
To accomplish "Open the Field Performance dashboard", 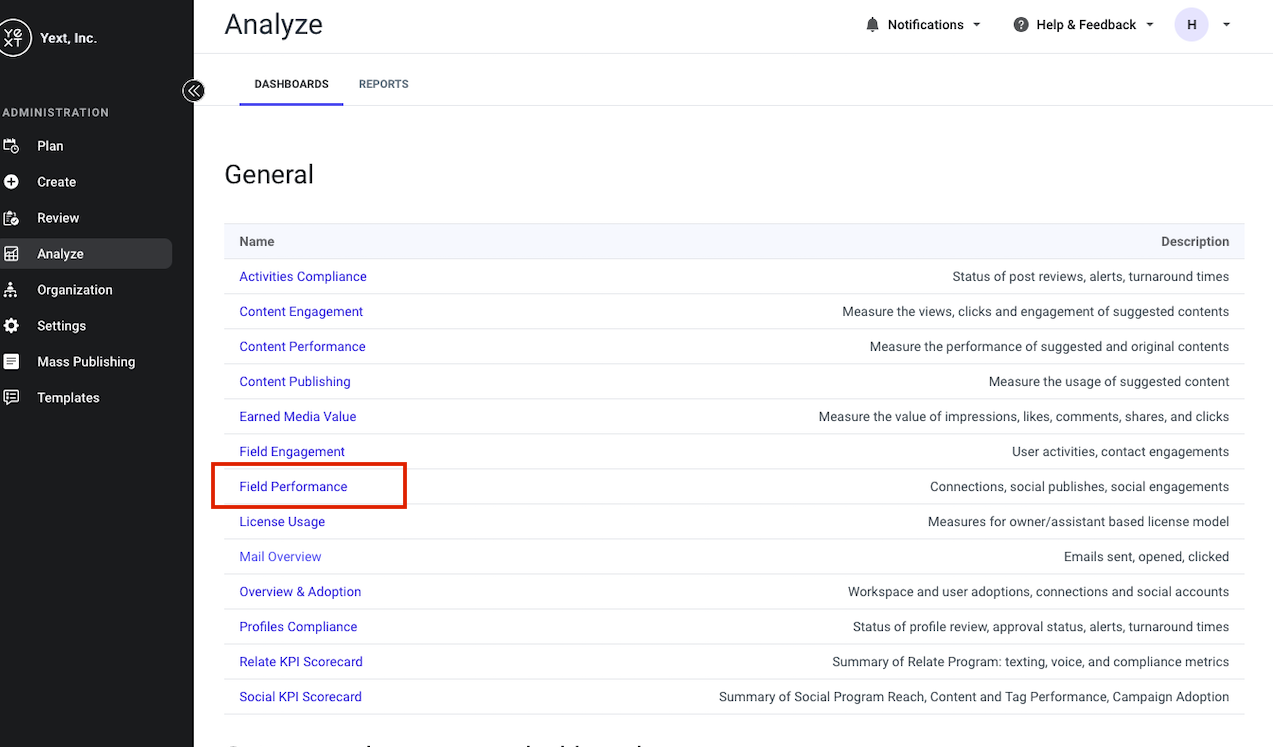I will (293, 487).
